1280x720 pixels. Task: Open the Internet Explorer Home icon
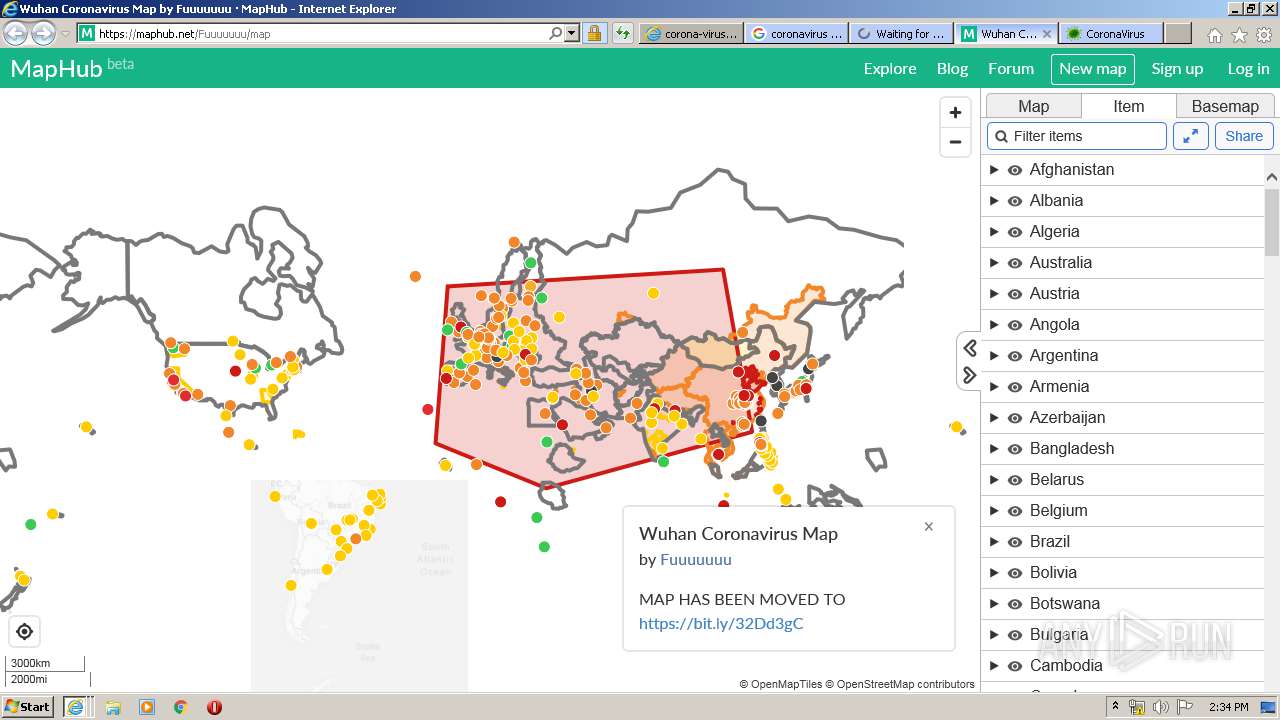1214,35
